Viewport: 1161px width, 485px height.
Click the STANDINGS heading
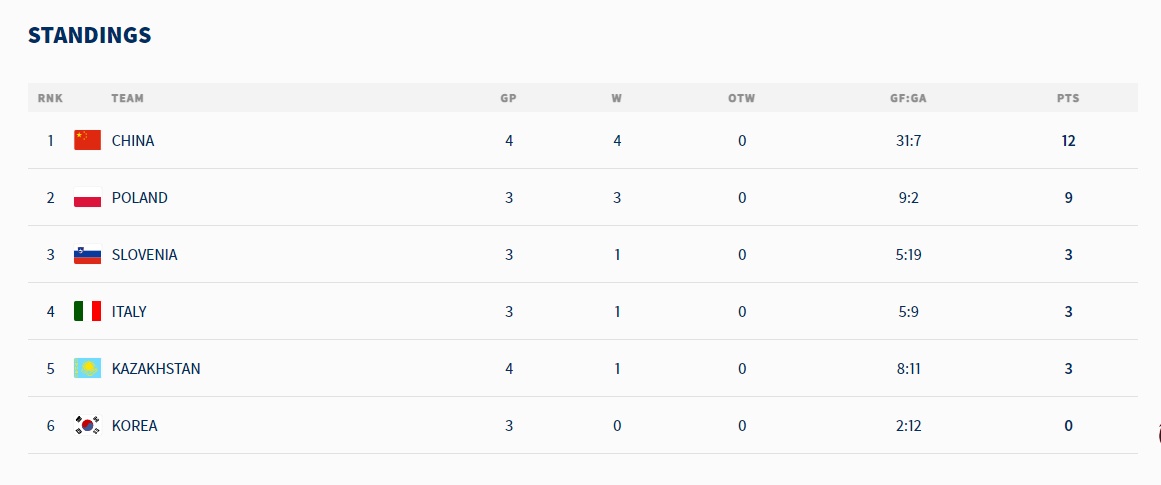coord(89,35)
